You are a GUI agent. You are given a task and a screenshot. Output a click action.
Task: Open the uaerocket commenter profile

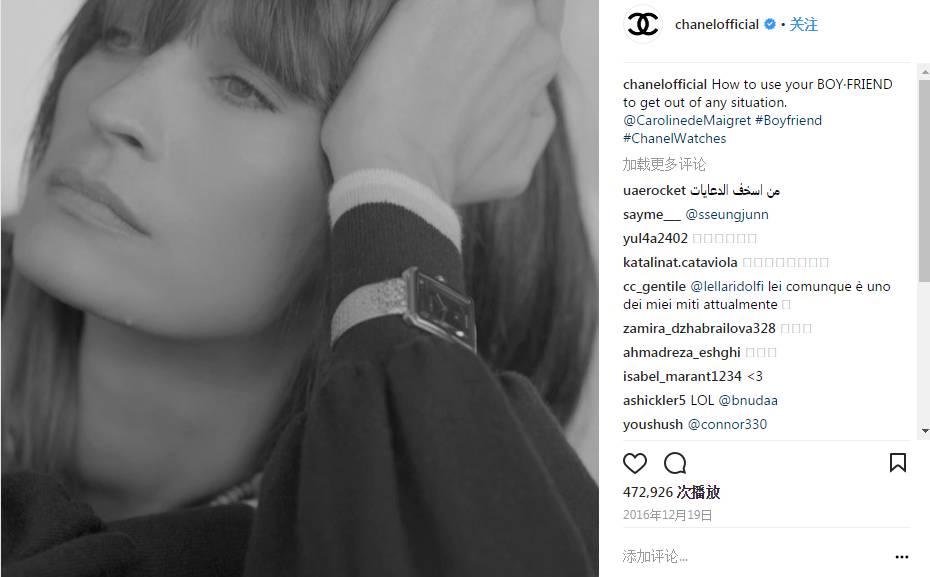[x=654, y=190]
